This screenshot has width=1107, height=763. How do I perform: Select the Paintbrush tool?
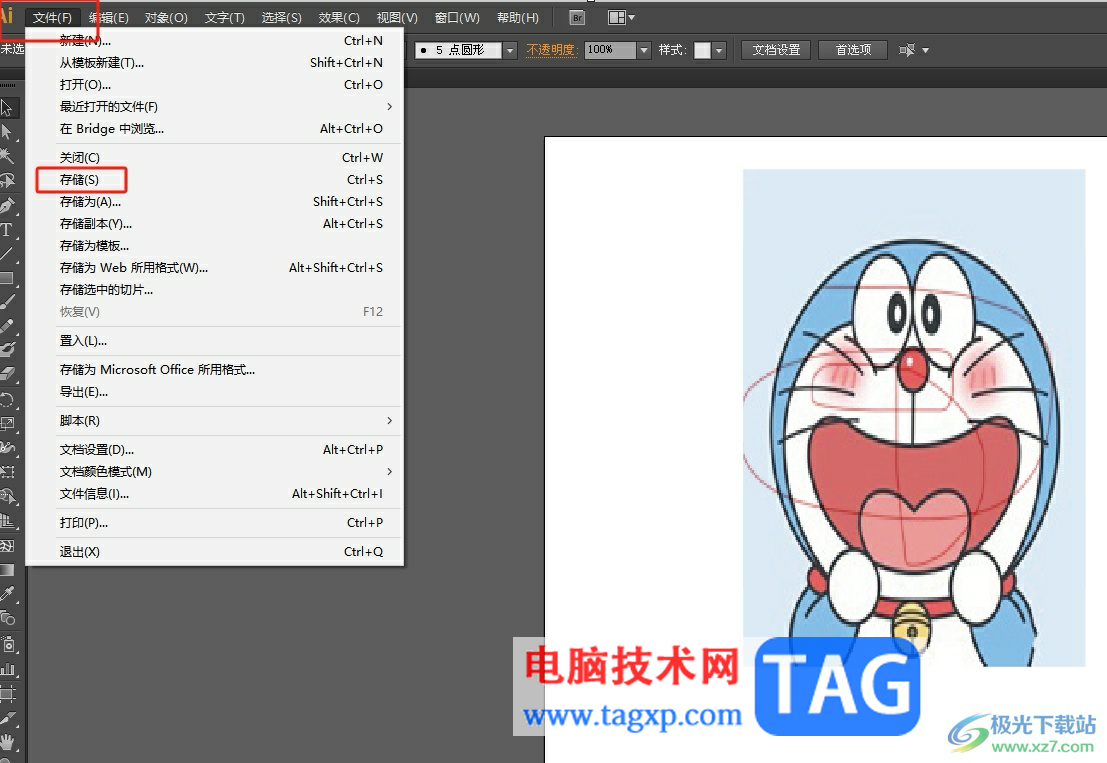click(8, 302)
